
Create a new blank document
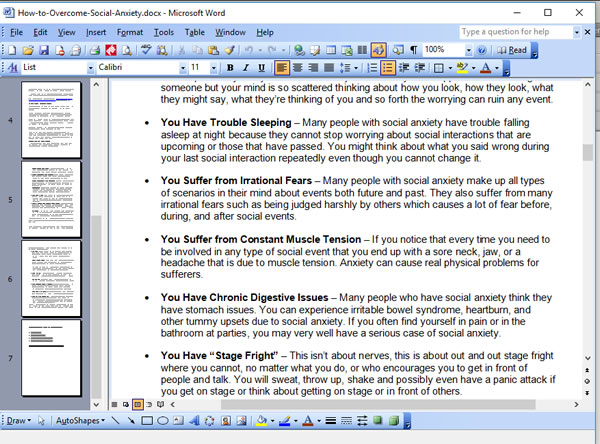(x=12, y=50)
